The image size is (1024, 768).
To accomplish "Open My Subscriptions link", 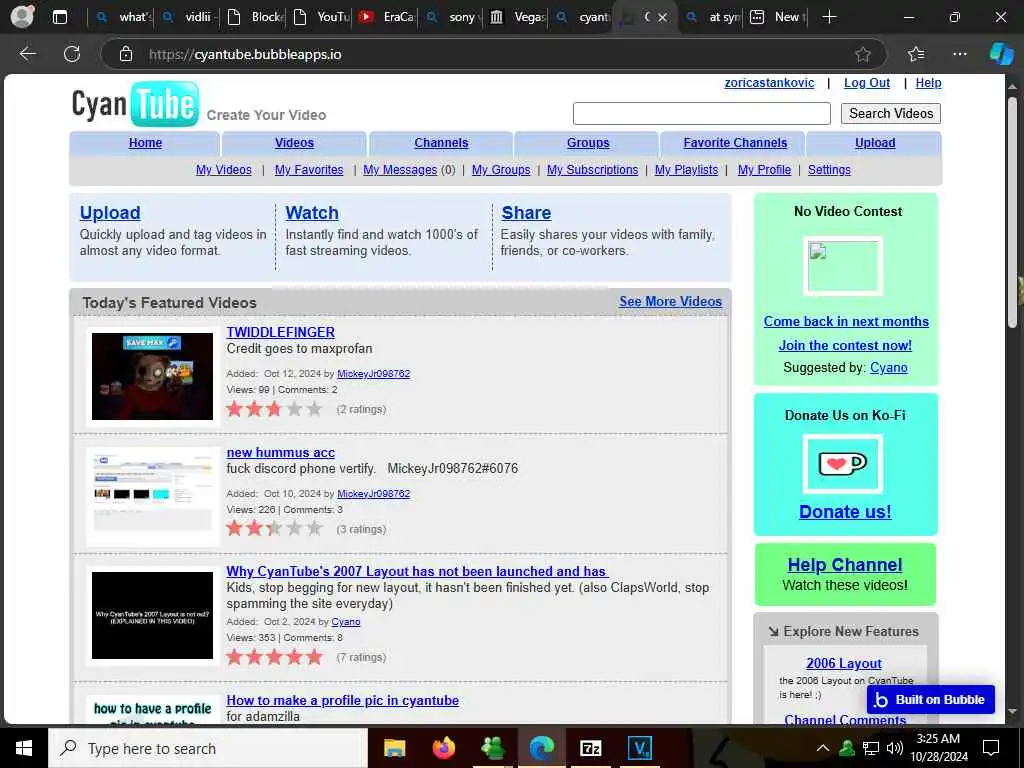I will 592,170.
